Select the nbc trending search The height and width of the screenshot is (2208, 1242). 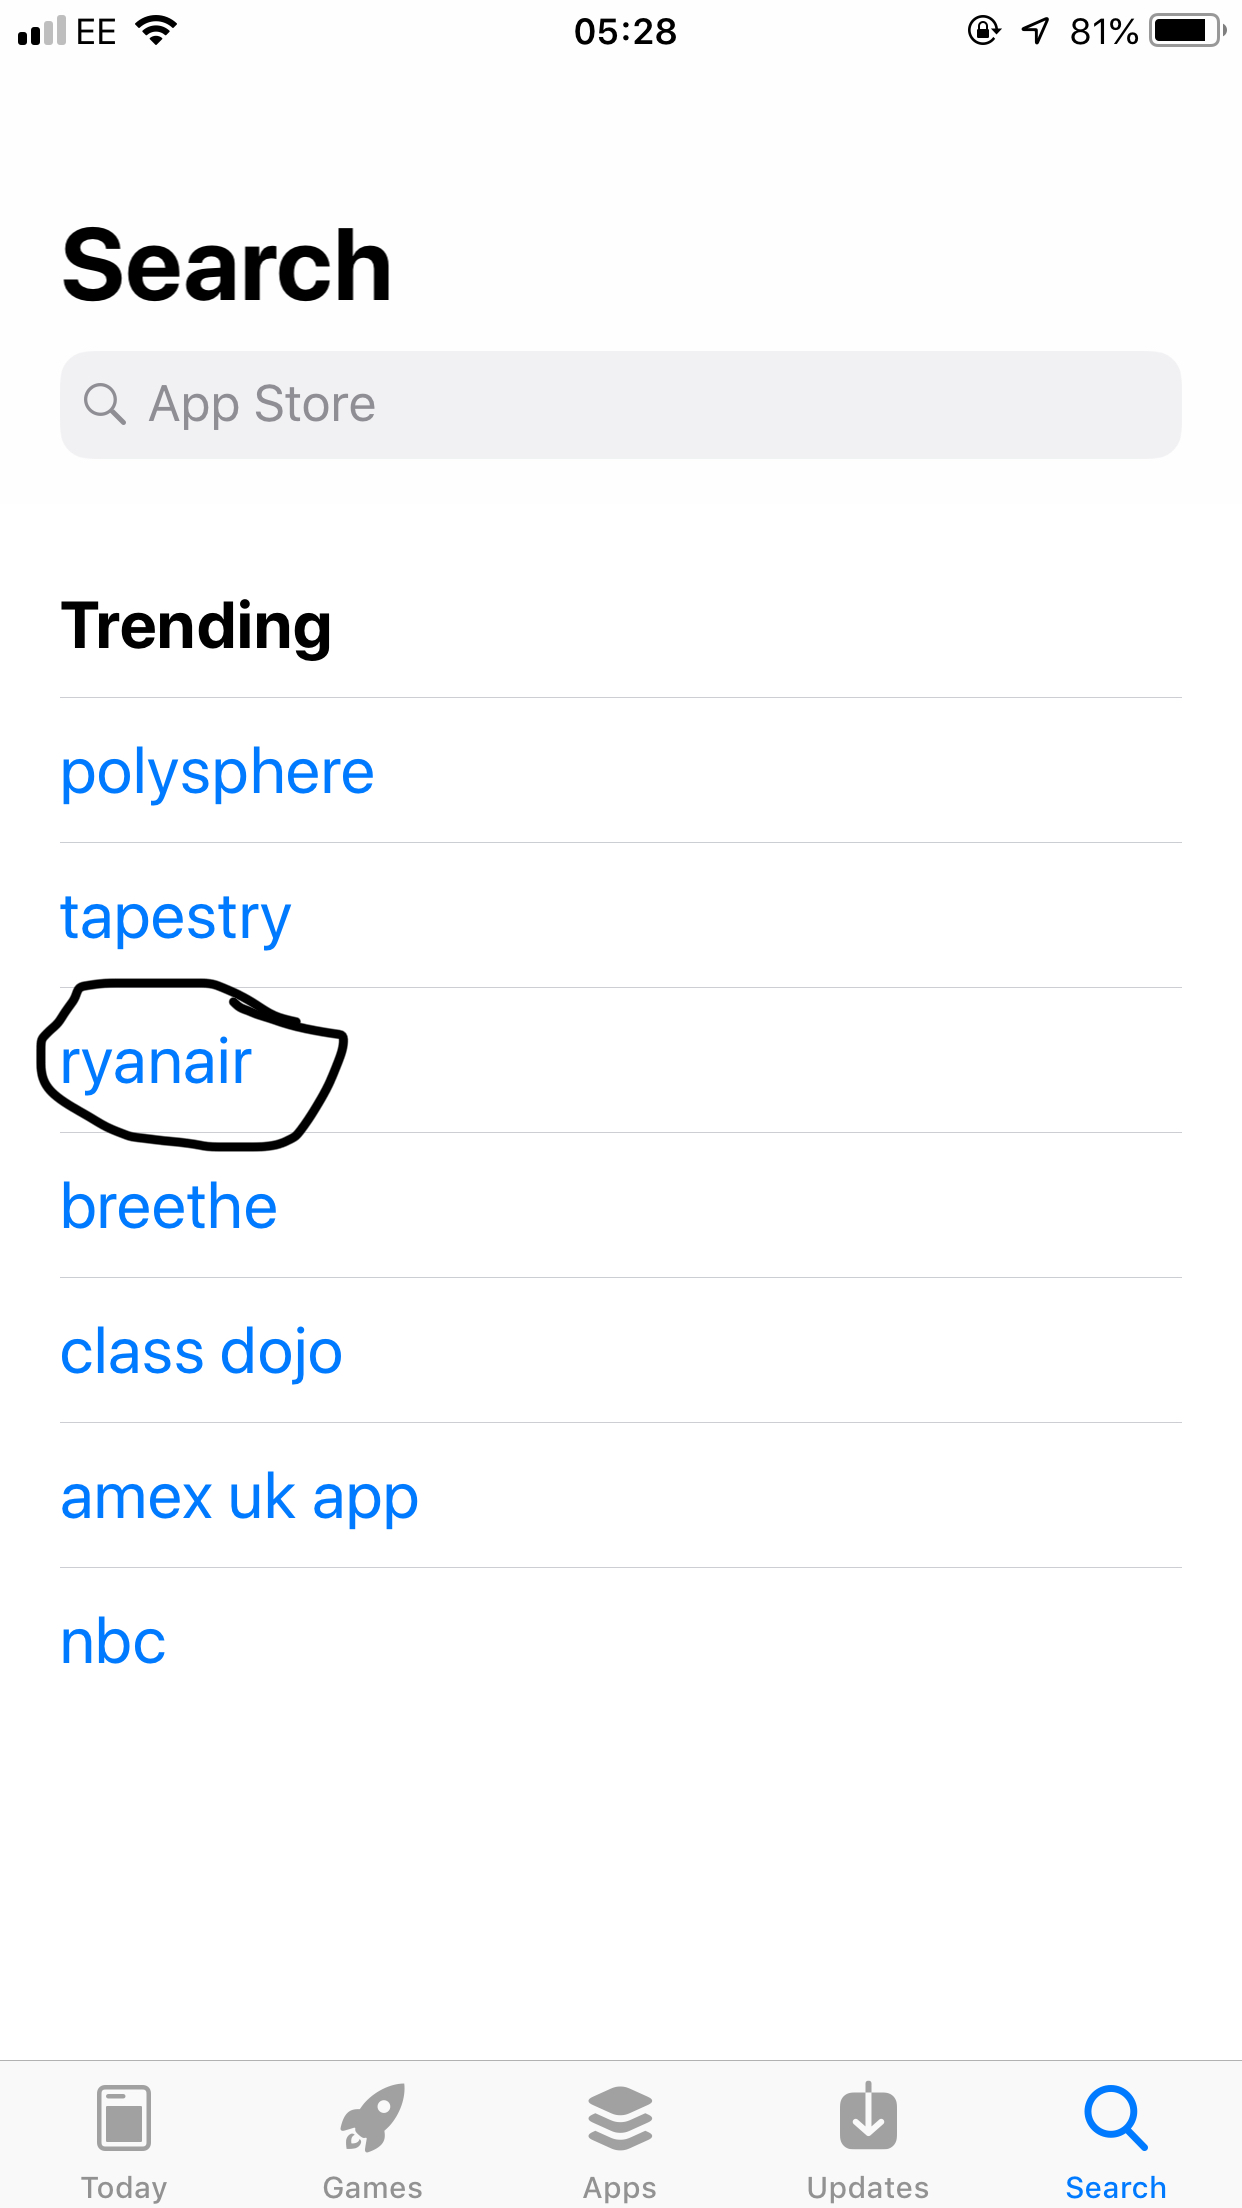click(x=113, y=1642)
